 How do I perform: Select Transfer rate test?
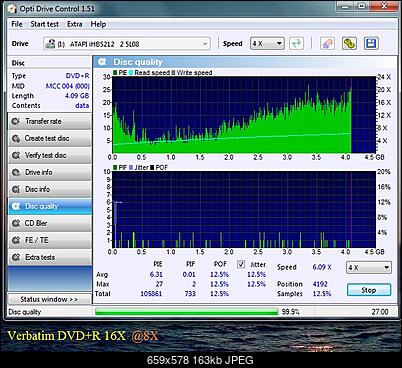(x=50, y=121)
